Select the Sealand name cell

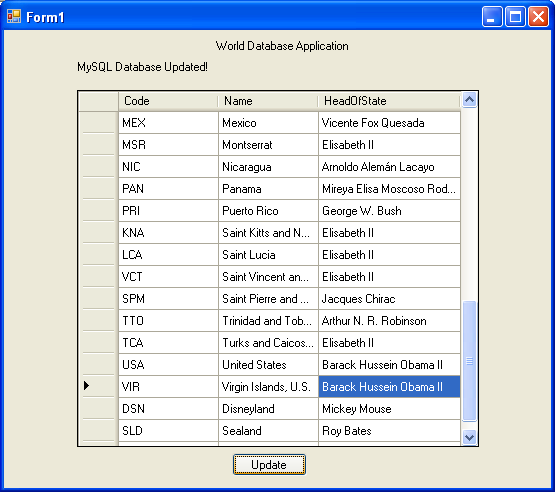268,430
